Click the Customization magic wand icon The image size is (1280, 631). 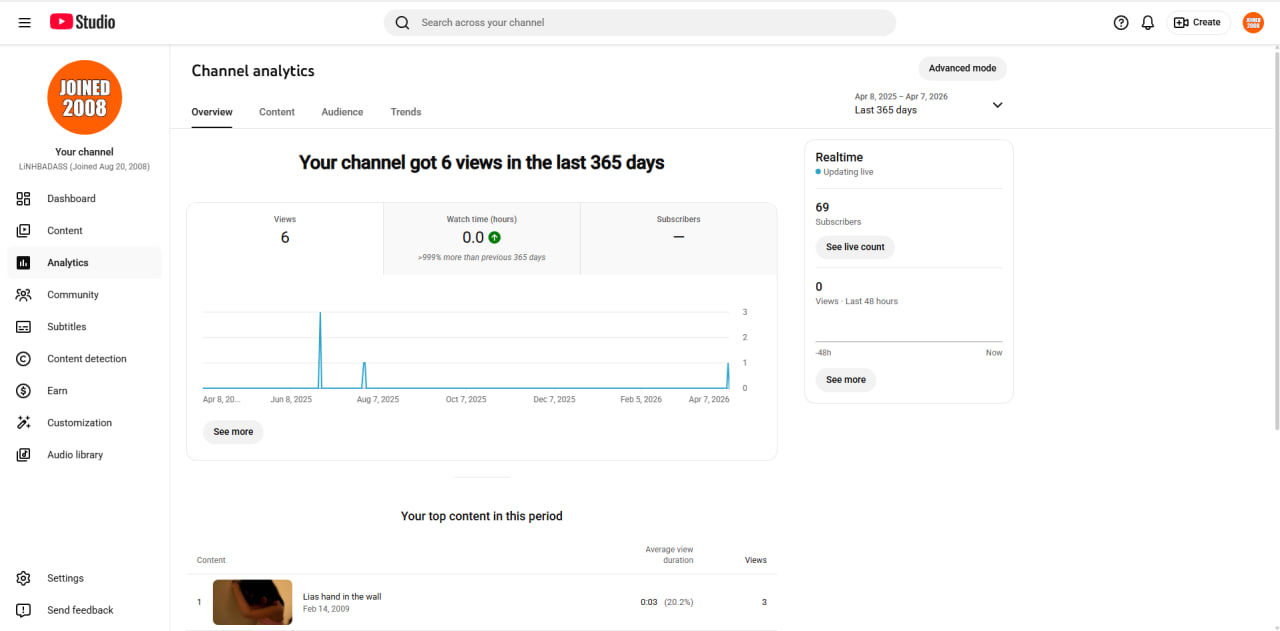pos(24,423)
